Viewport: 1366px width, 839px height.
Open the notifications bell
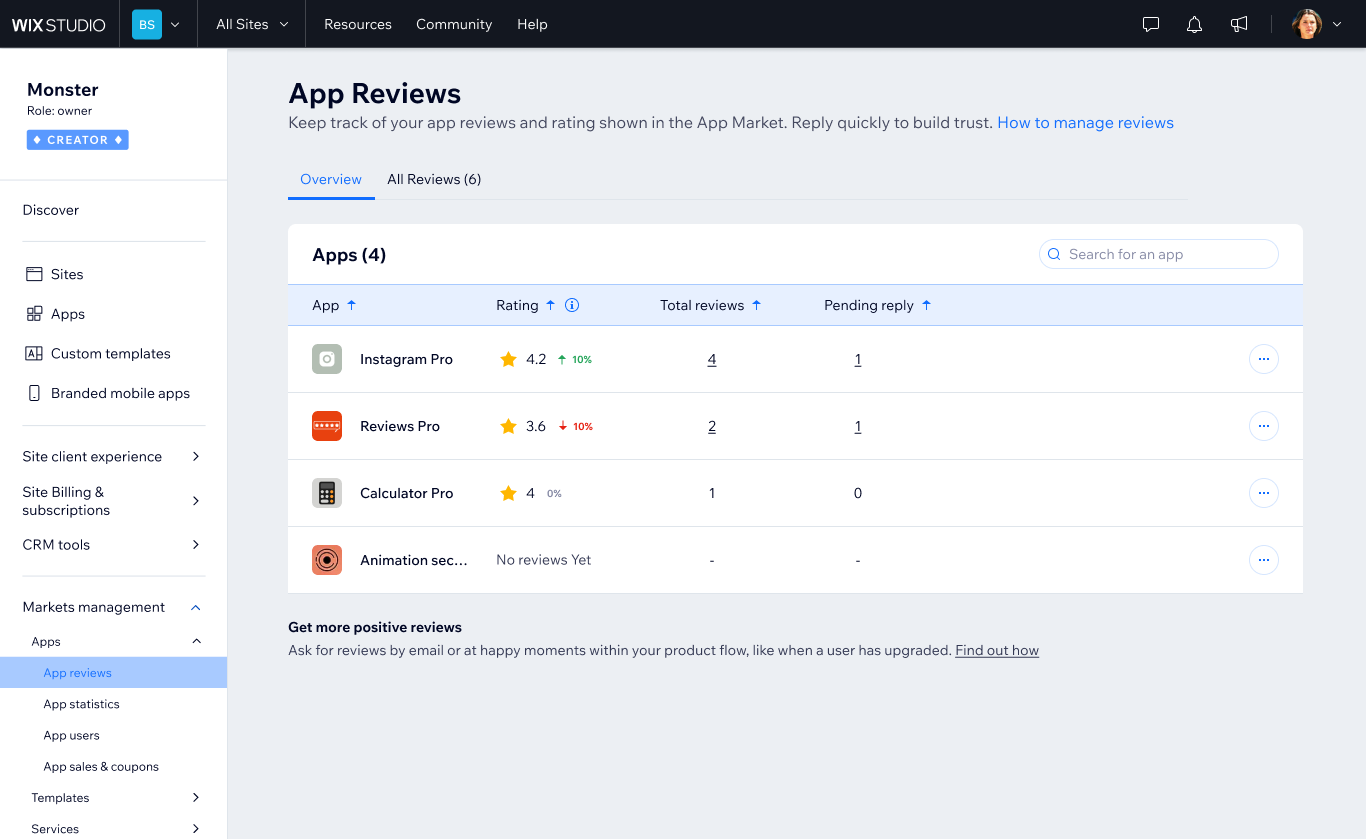(1194, 25)
